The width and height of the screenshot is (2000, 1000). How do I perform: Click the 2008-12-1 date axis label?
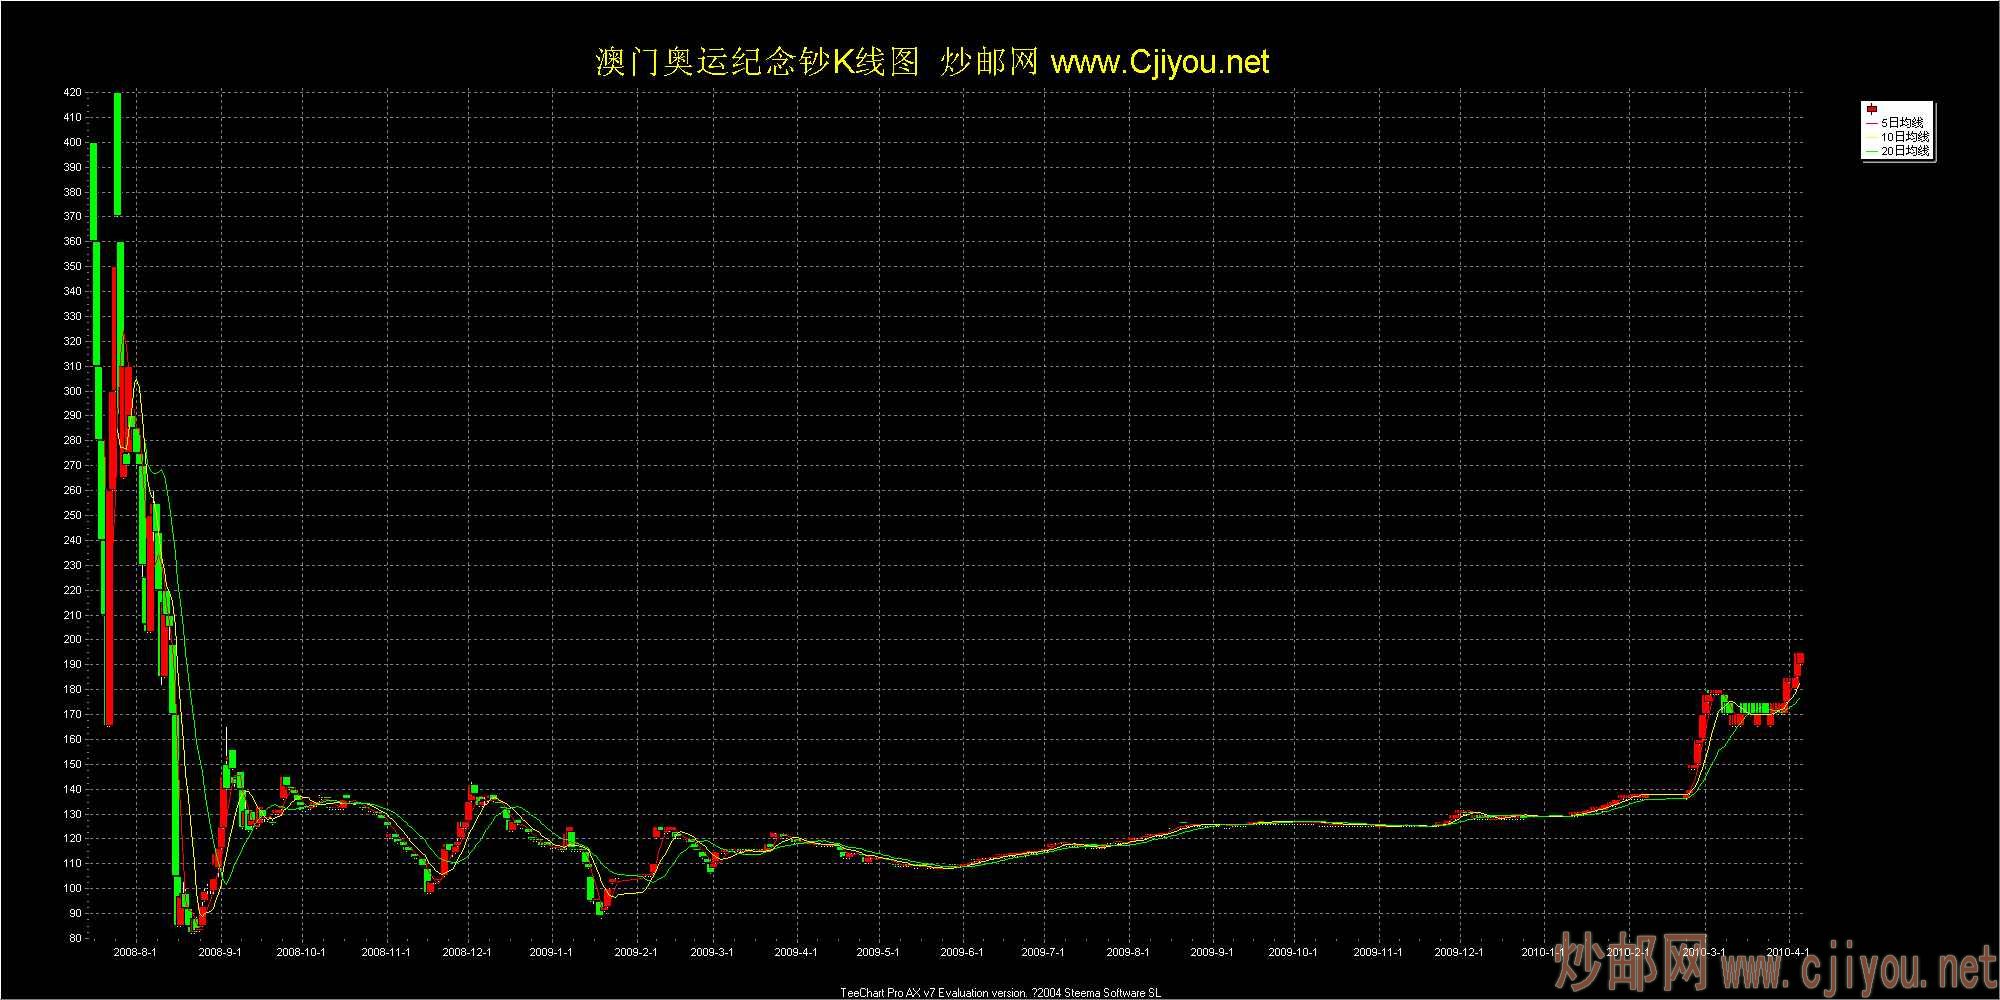[467, 952]
